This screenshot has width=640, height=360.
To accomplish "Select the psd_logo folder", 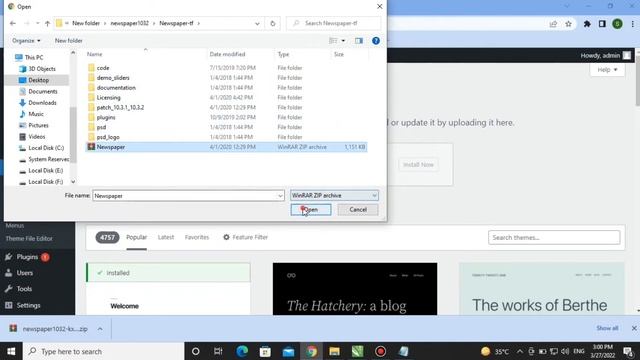I will click(108, 137).
